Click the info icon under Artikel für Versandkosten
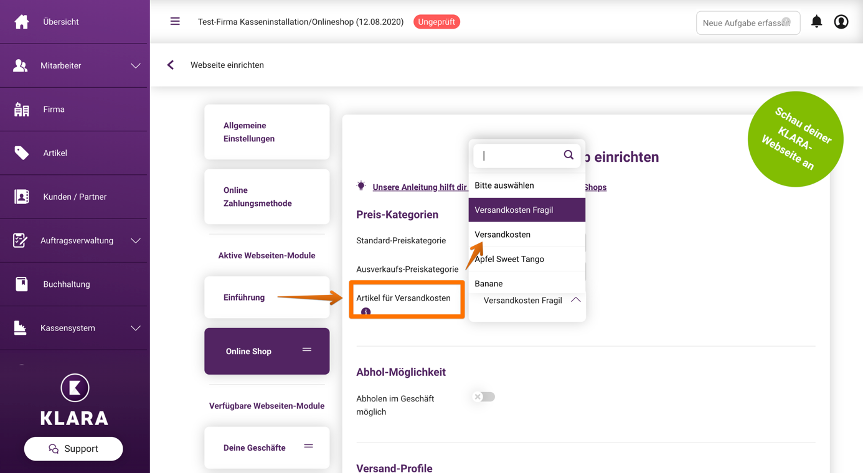 click(x=365, y=312)
